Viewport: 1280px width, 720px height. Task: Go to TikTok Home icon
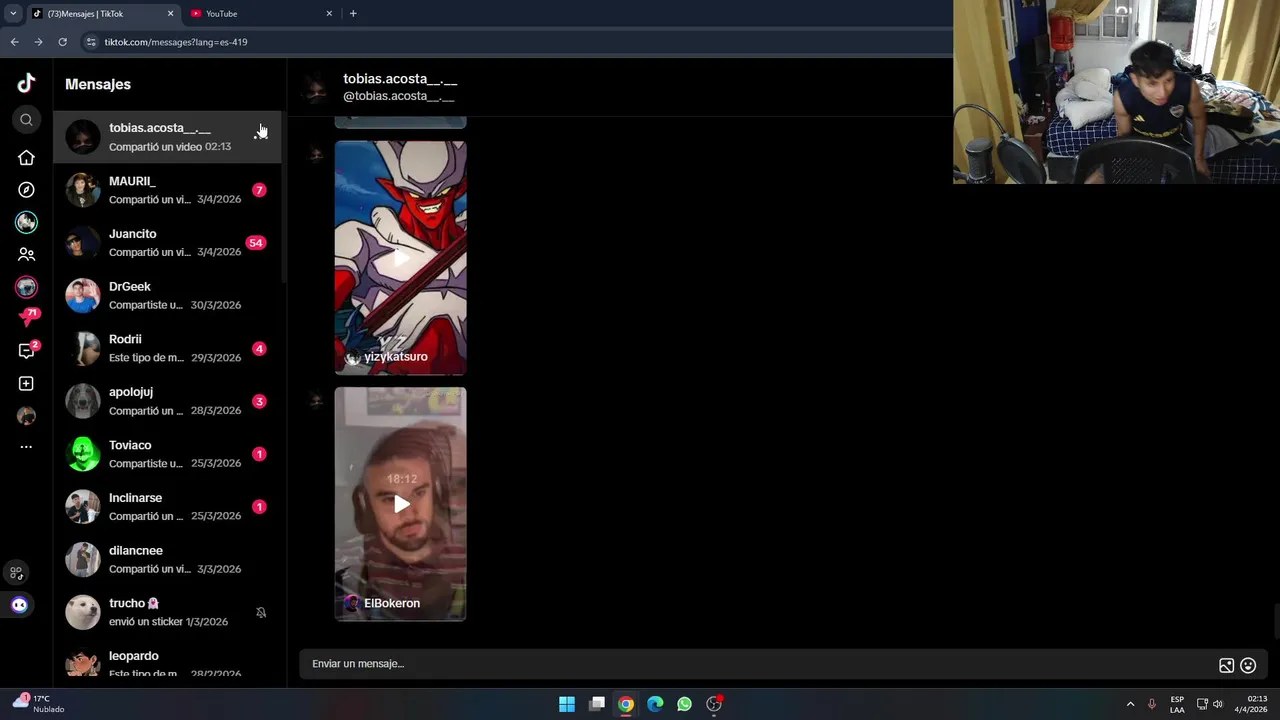26,158
